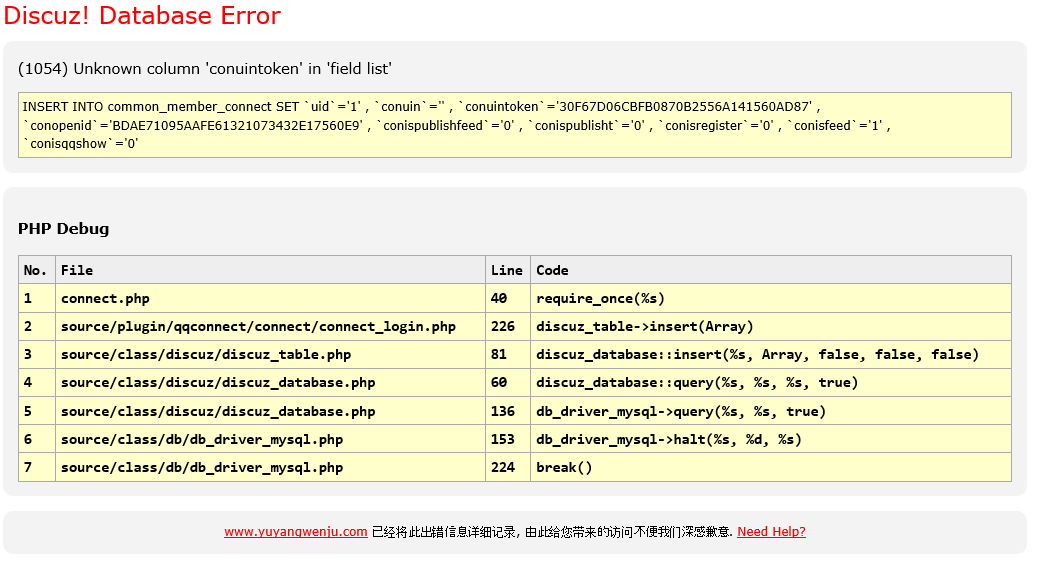The width and height of the screenshot is (1057, 581).
Task: Click row number 1 cell
Action: coord(37,299)
